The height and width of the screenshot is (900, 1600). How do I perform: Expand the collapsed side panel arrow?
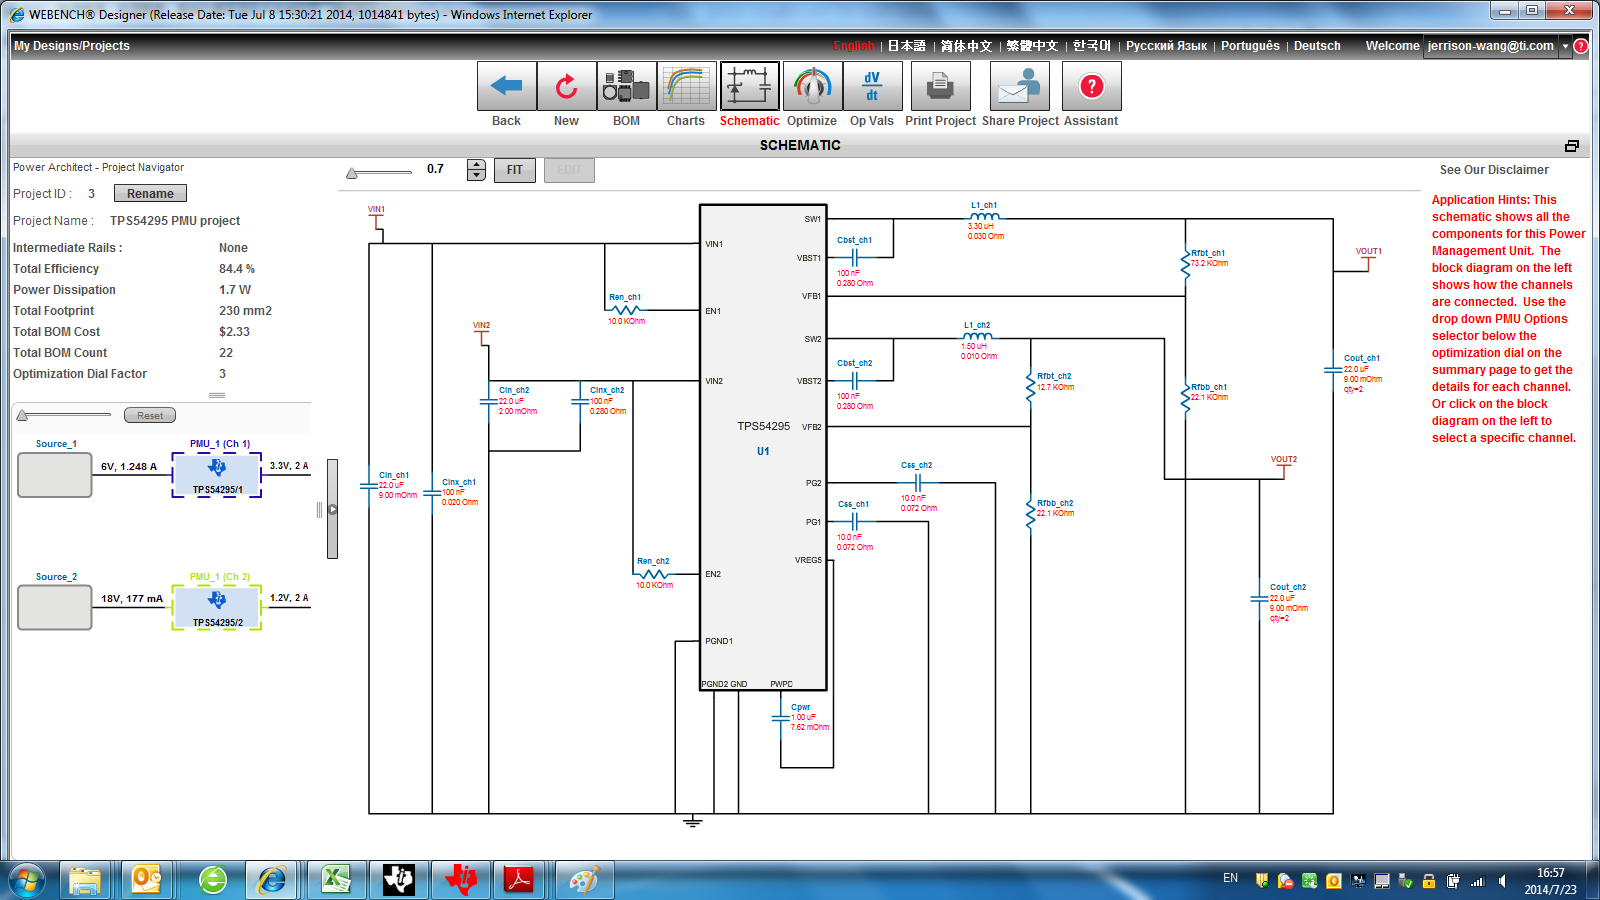click(333, 509)
